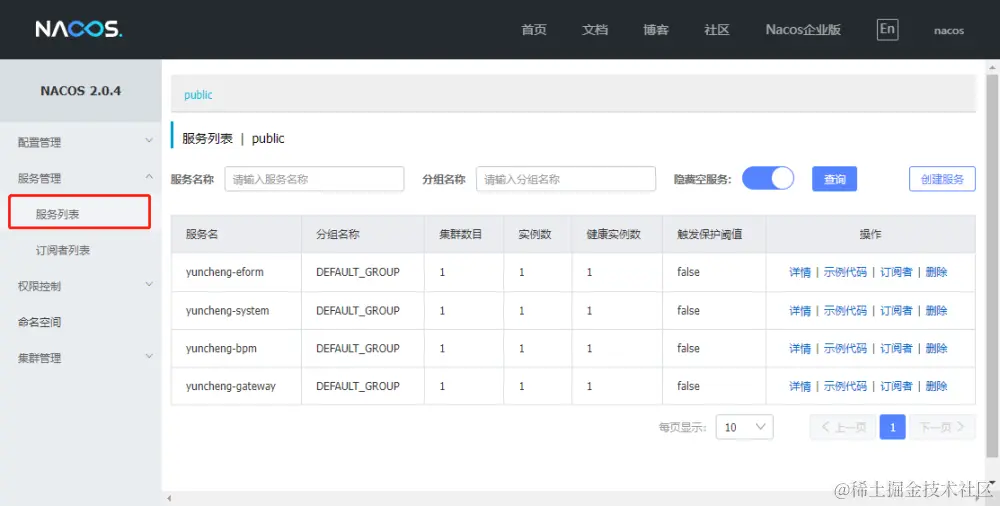Open 订阅者 for yuncheng-bpm

[x=896, y=348]
